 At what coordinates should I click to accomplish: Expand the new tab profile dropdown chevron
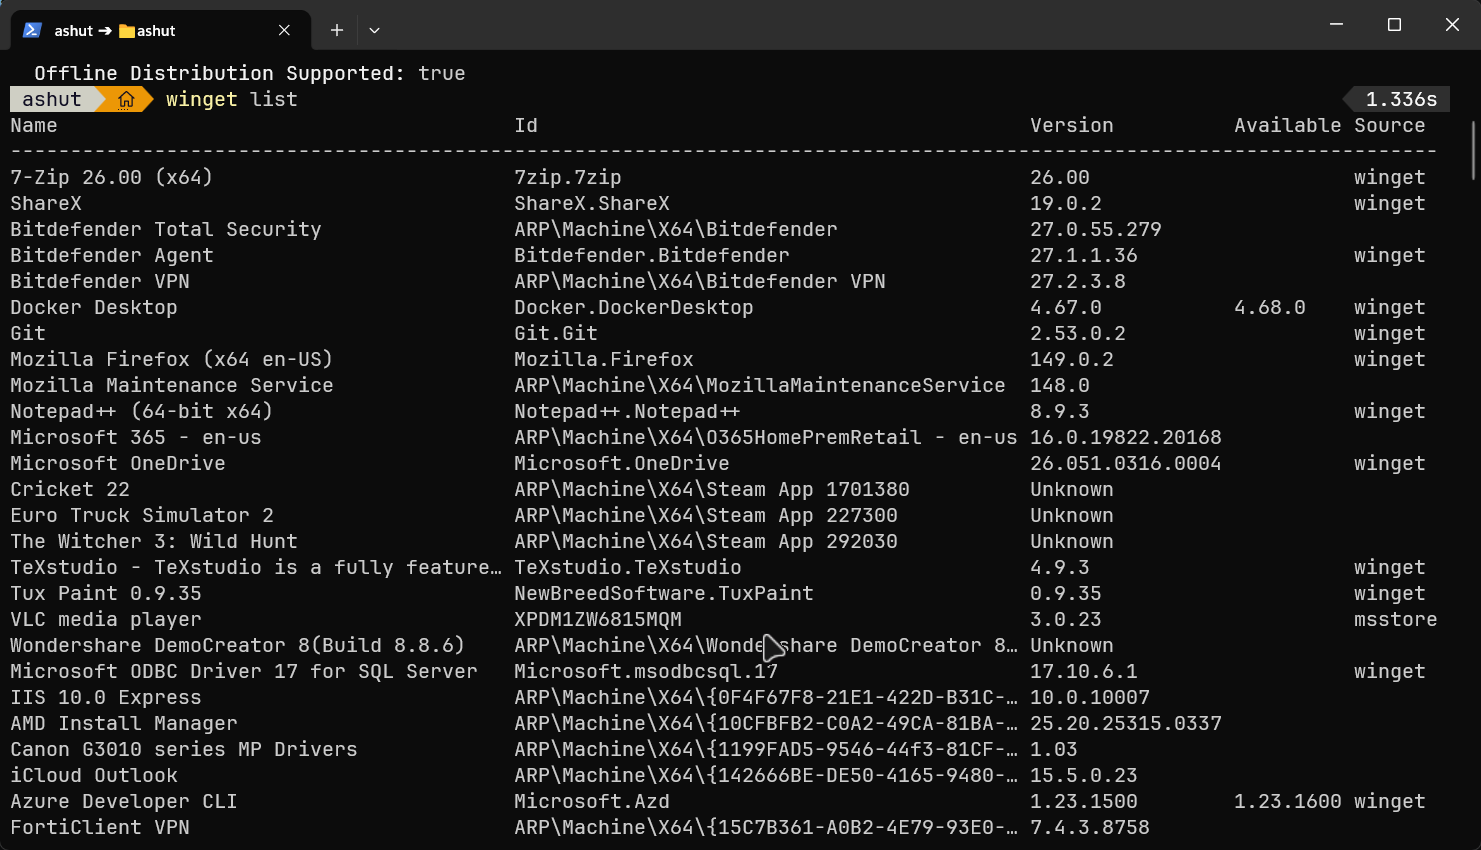click(374, 30)
